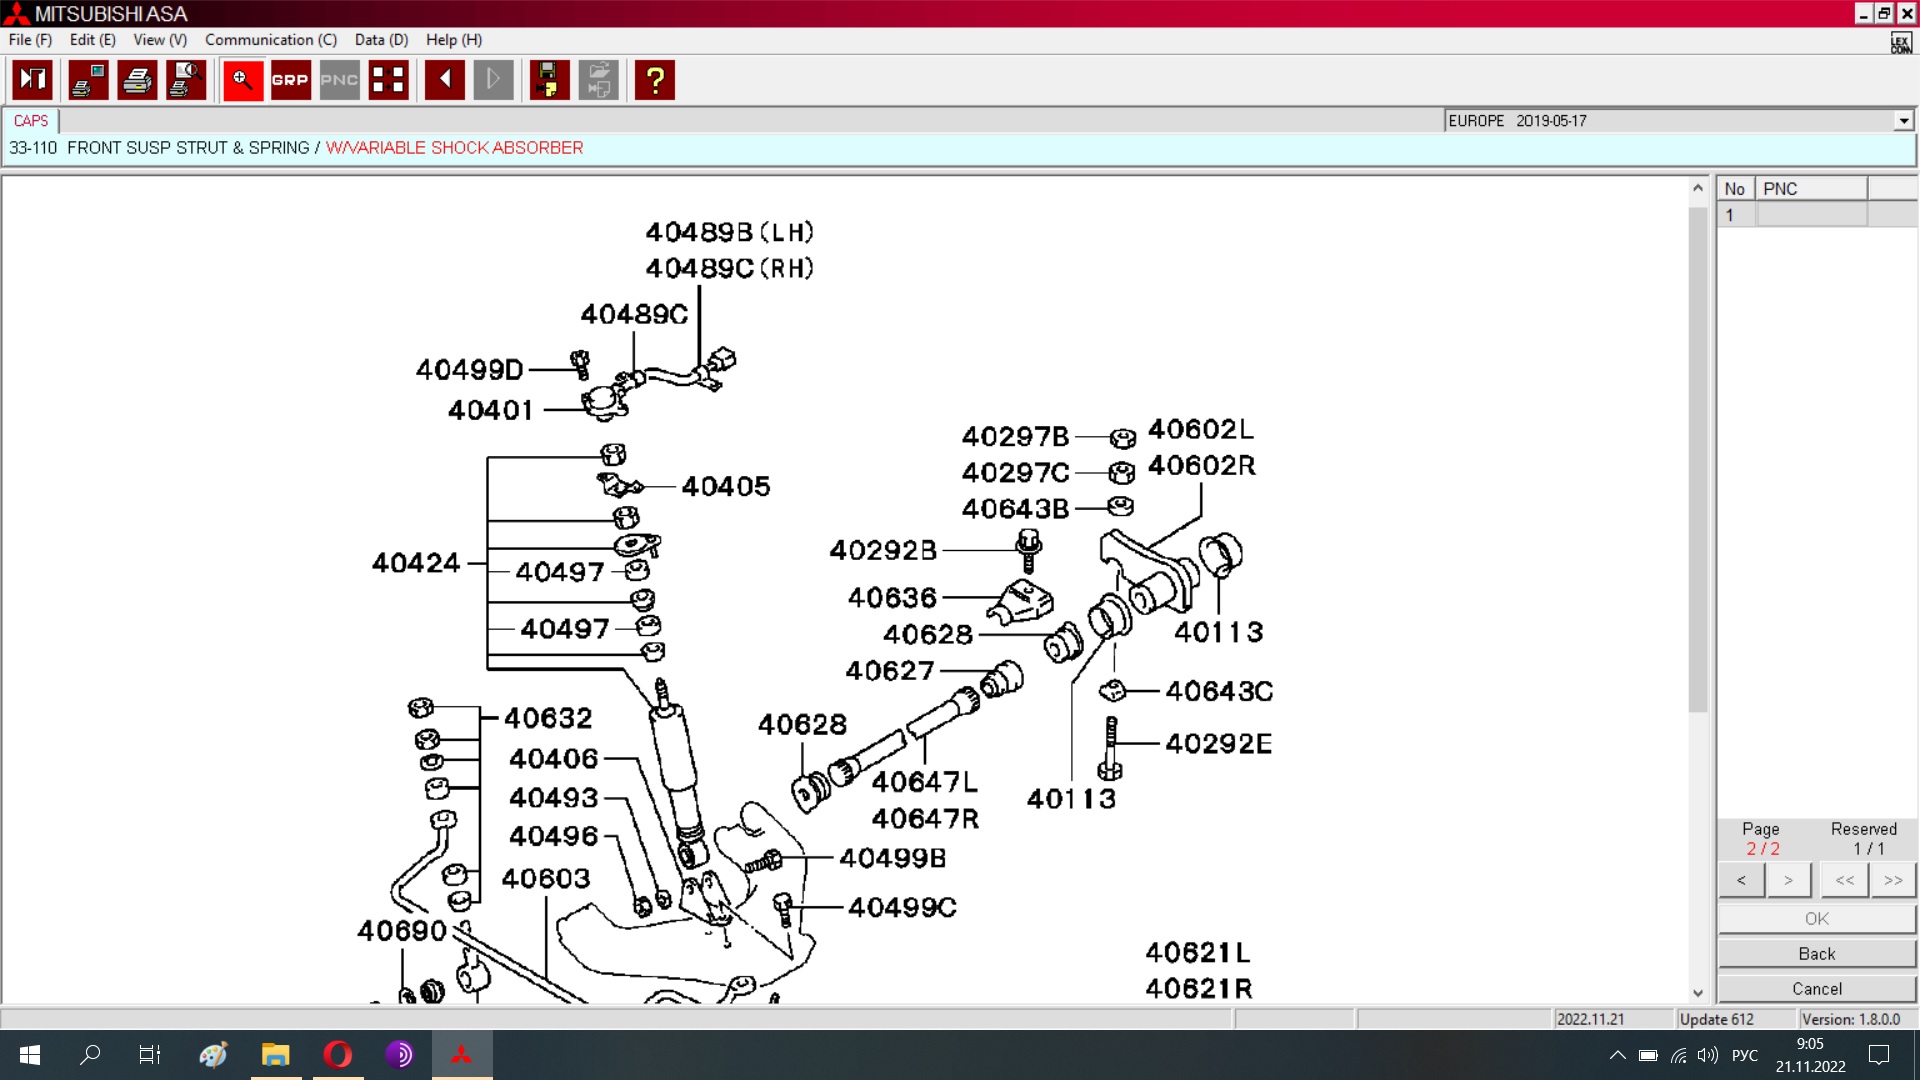Open the Communication (C) menu

270,40
